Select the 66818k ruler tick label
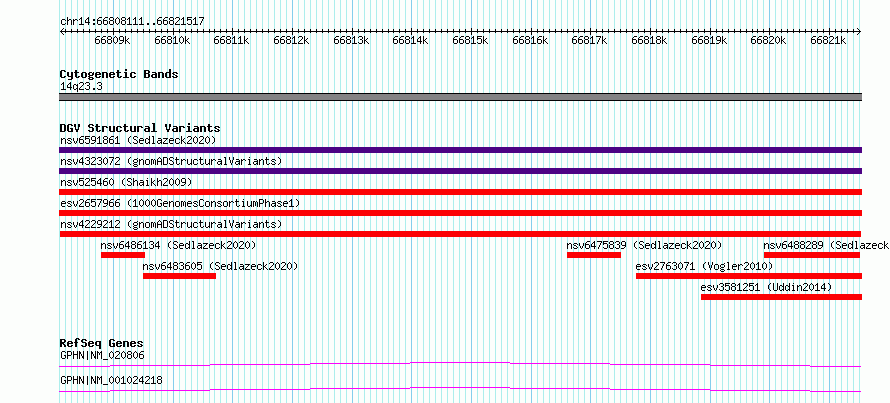Viewport: 890px width, 403px height. pyautogui.click(x=649, y=40)
